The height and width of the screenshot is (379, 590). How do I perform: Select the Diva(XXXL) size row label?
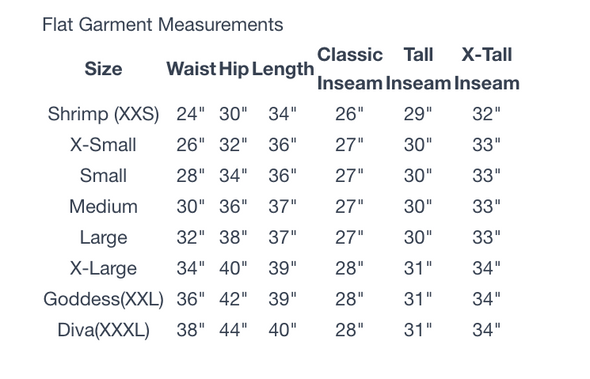tap(103, 330)
